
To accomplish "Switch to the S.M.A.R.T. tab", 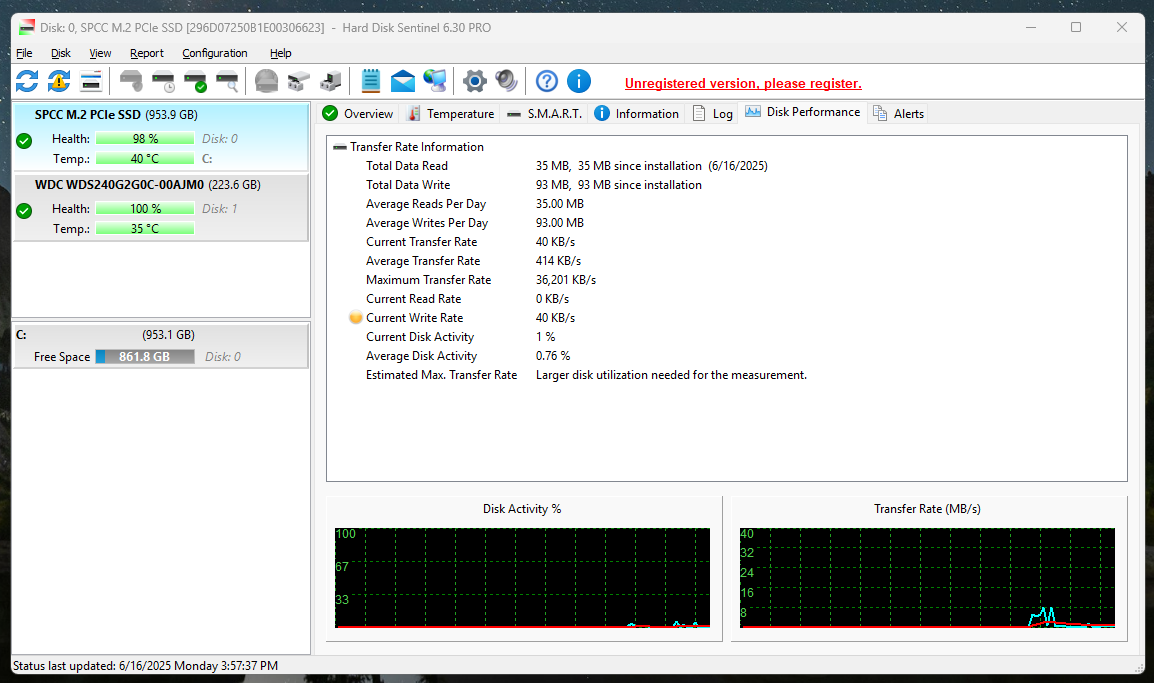I will [x=545, y=114].
